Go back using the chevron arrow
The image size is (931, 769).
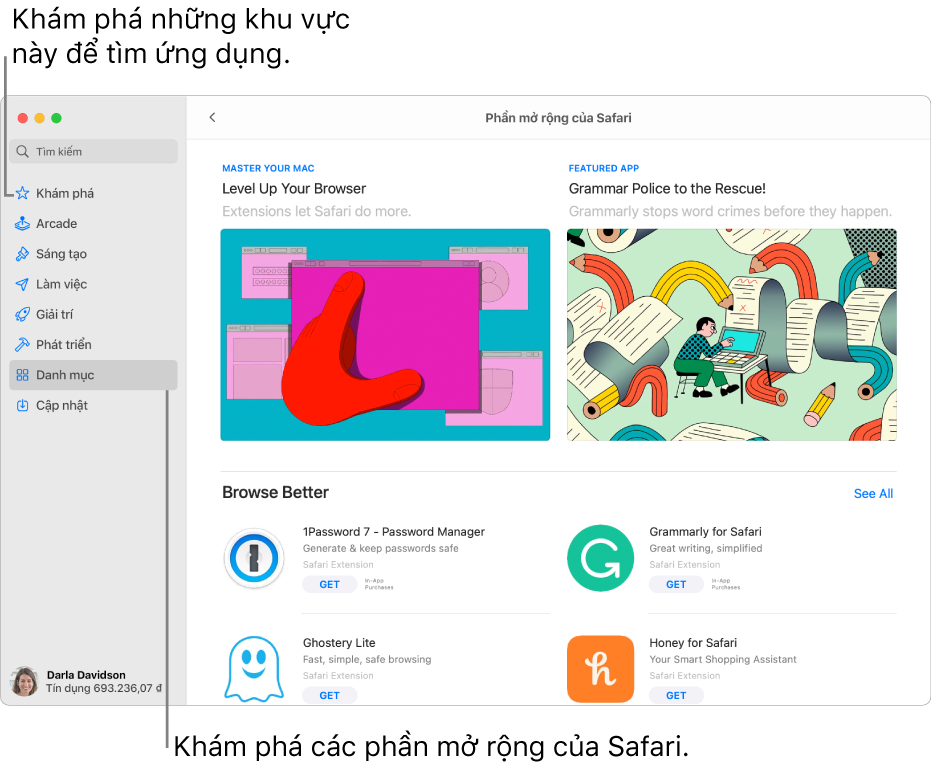point(213,118)
